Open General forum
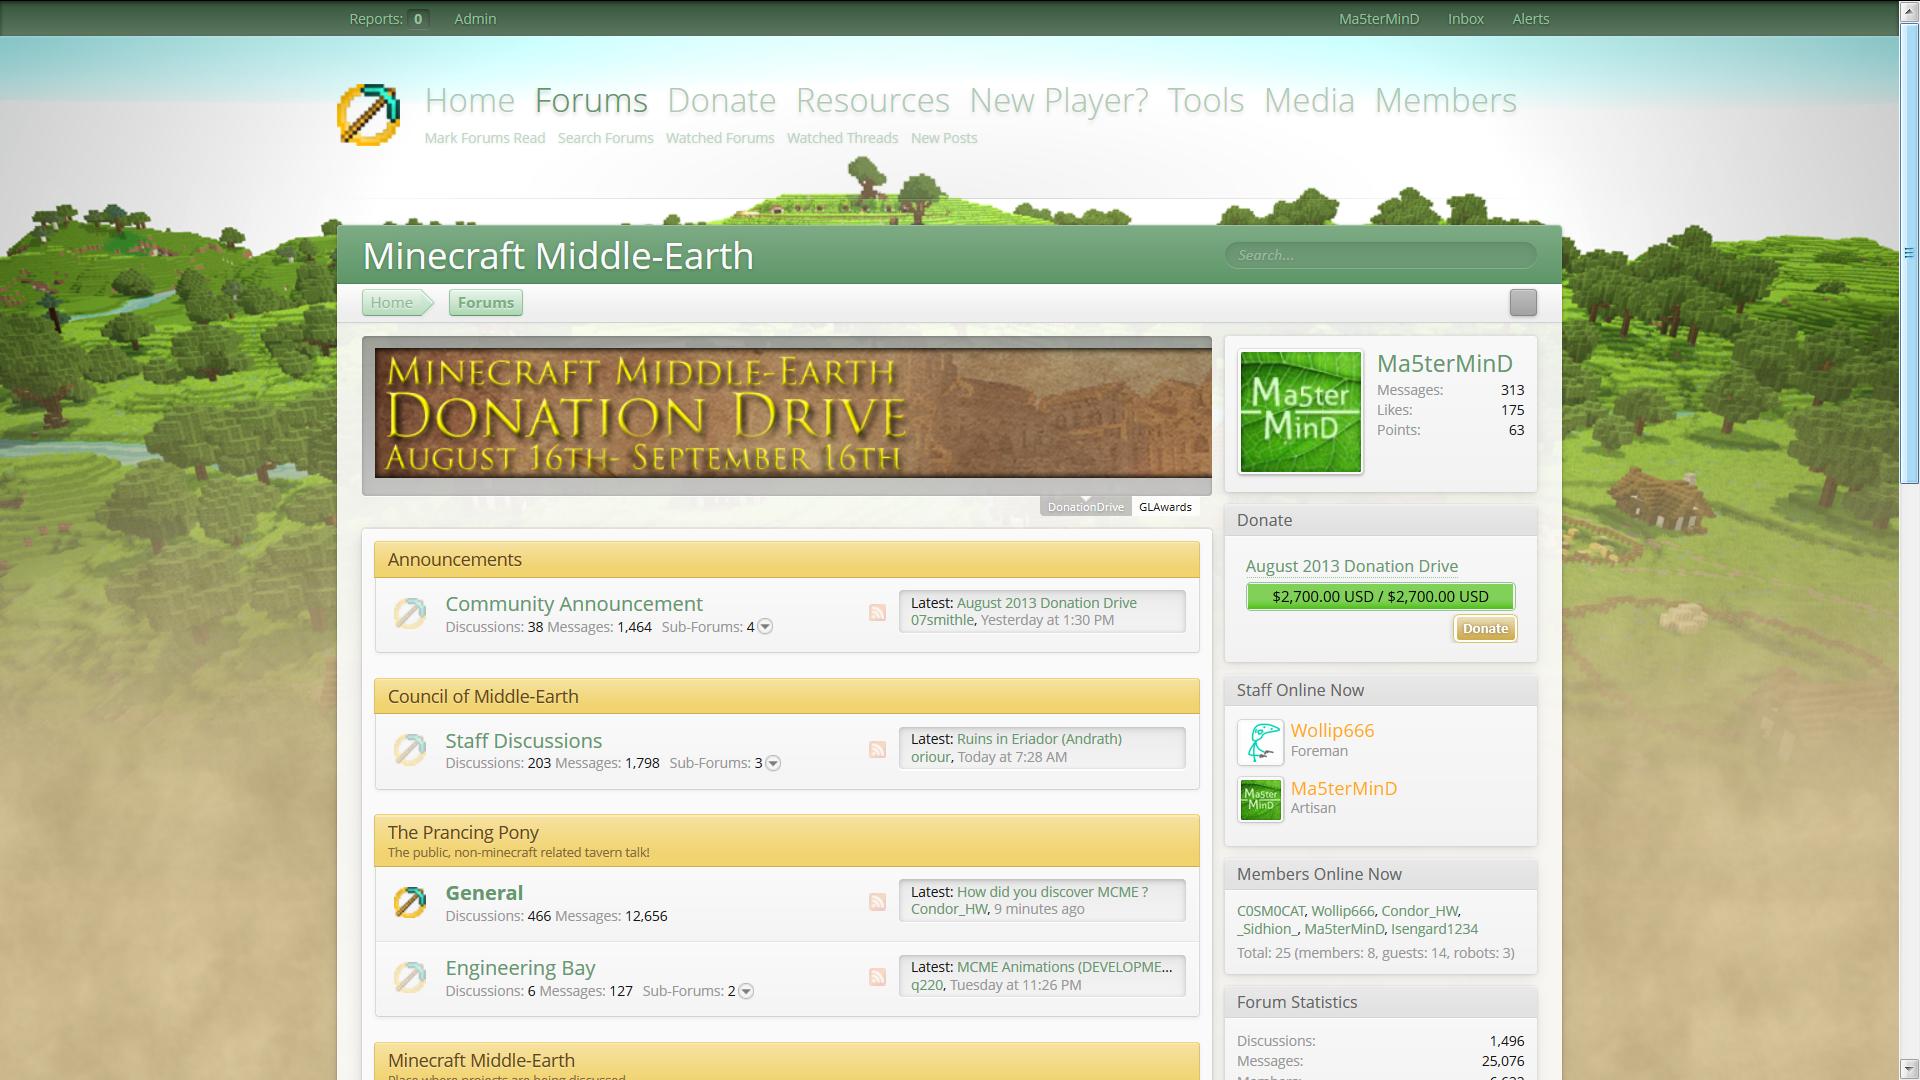Image resolution: width=1920 pixels, height=1080 pixels. 484,893
